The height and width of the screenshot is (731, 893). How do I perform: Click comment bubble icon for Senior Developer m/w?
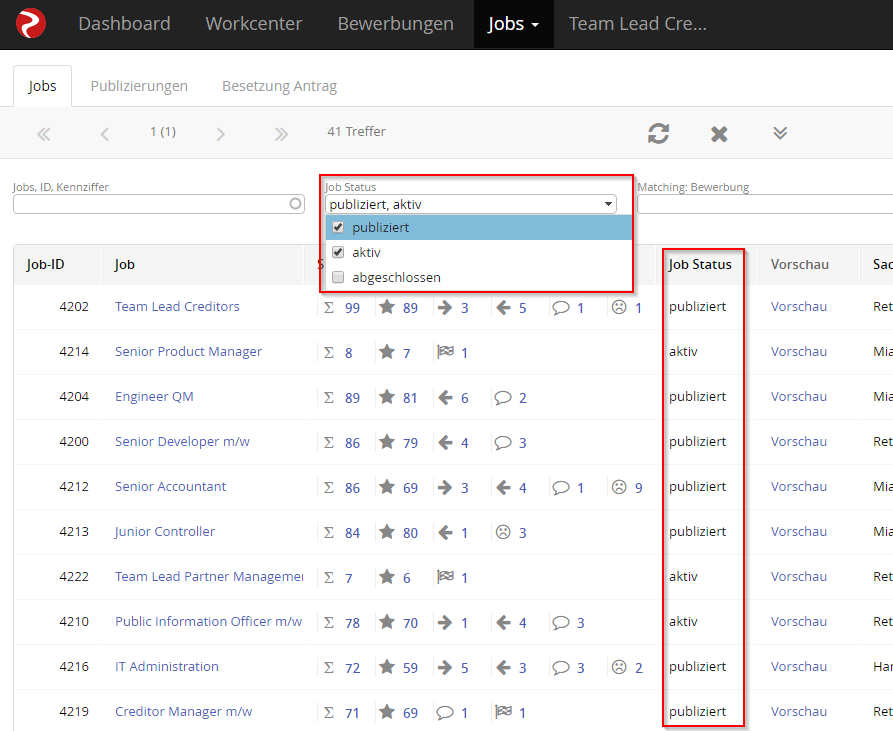pyautogui.click(x=503, y=442)
